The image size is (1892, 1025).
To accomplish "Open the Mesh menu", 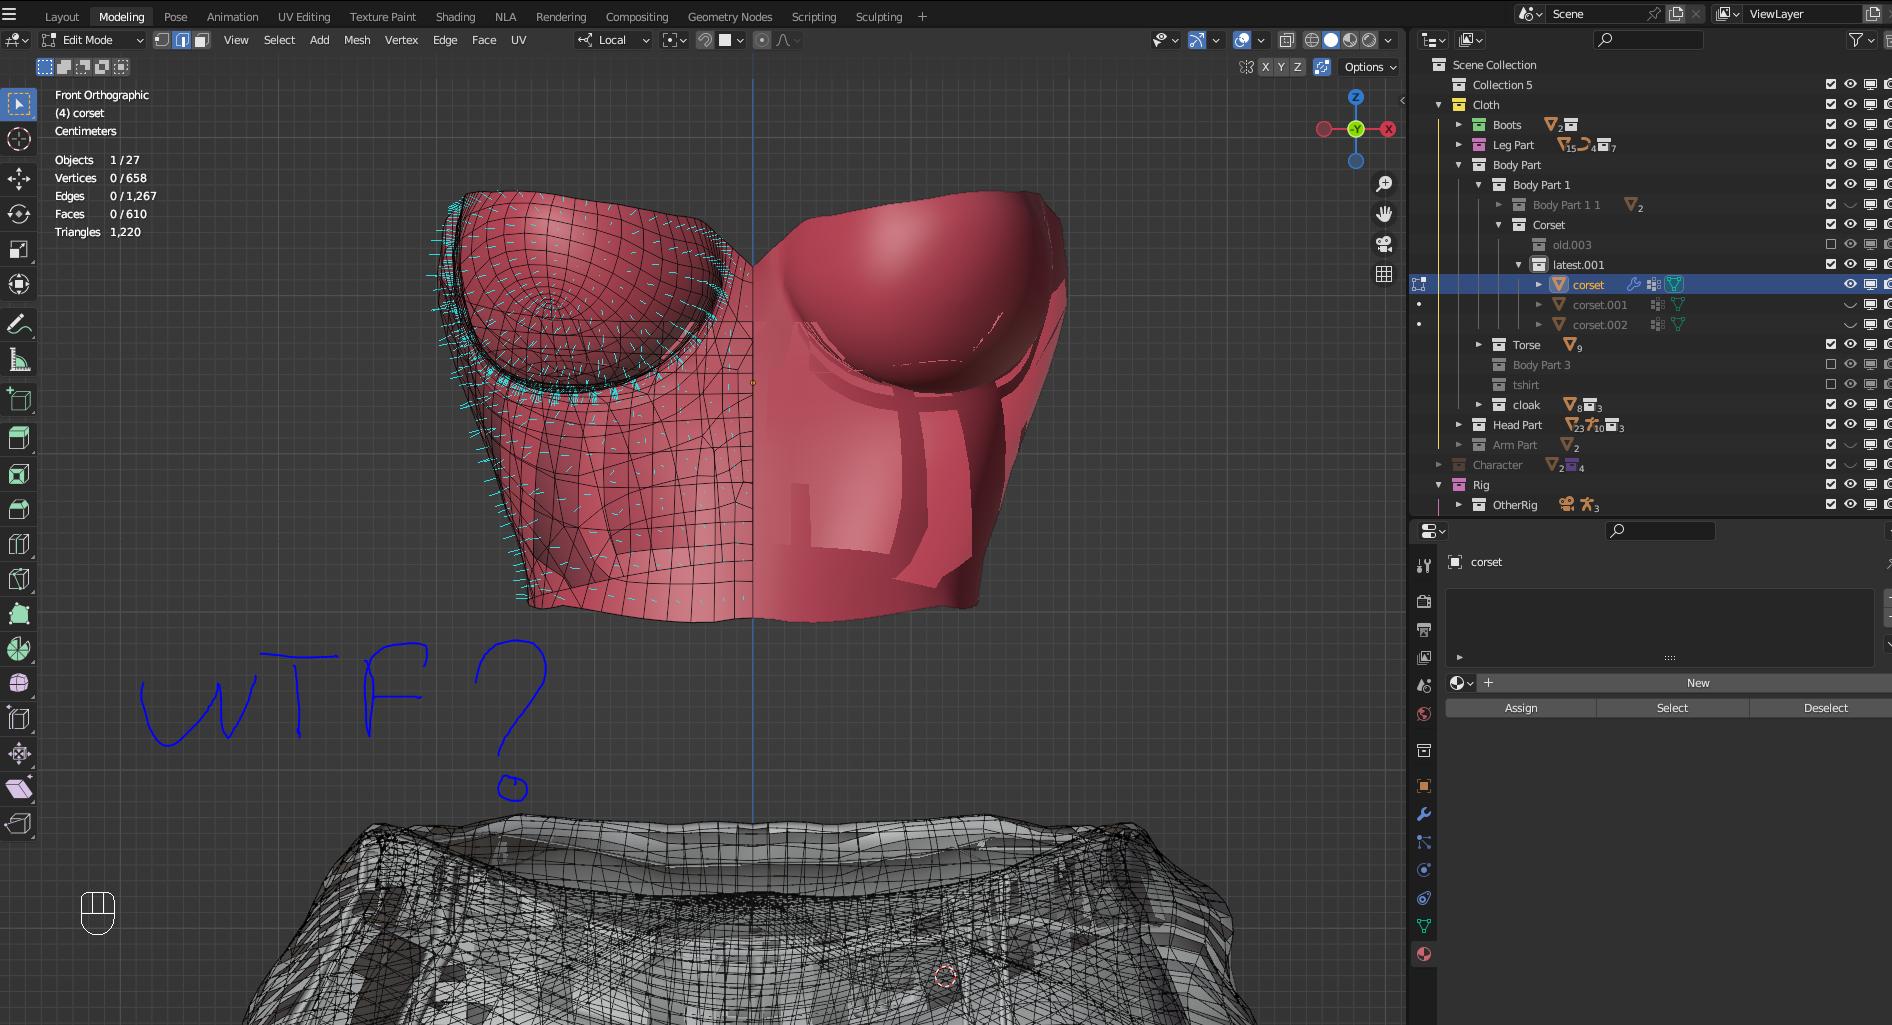I will pyautogui.click(x=357, y=40).
